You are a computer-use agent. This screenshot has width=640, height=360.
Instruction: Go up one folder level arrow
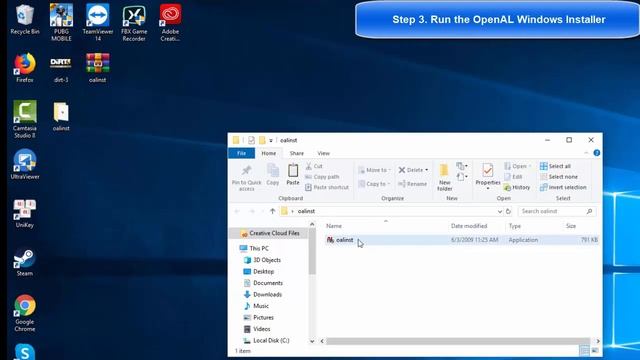(x=273, y=211)
